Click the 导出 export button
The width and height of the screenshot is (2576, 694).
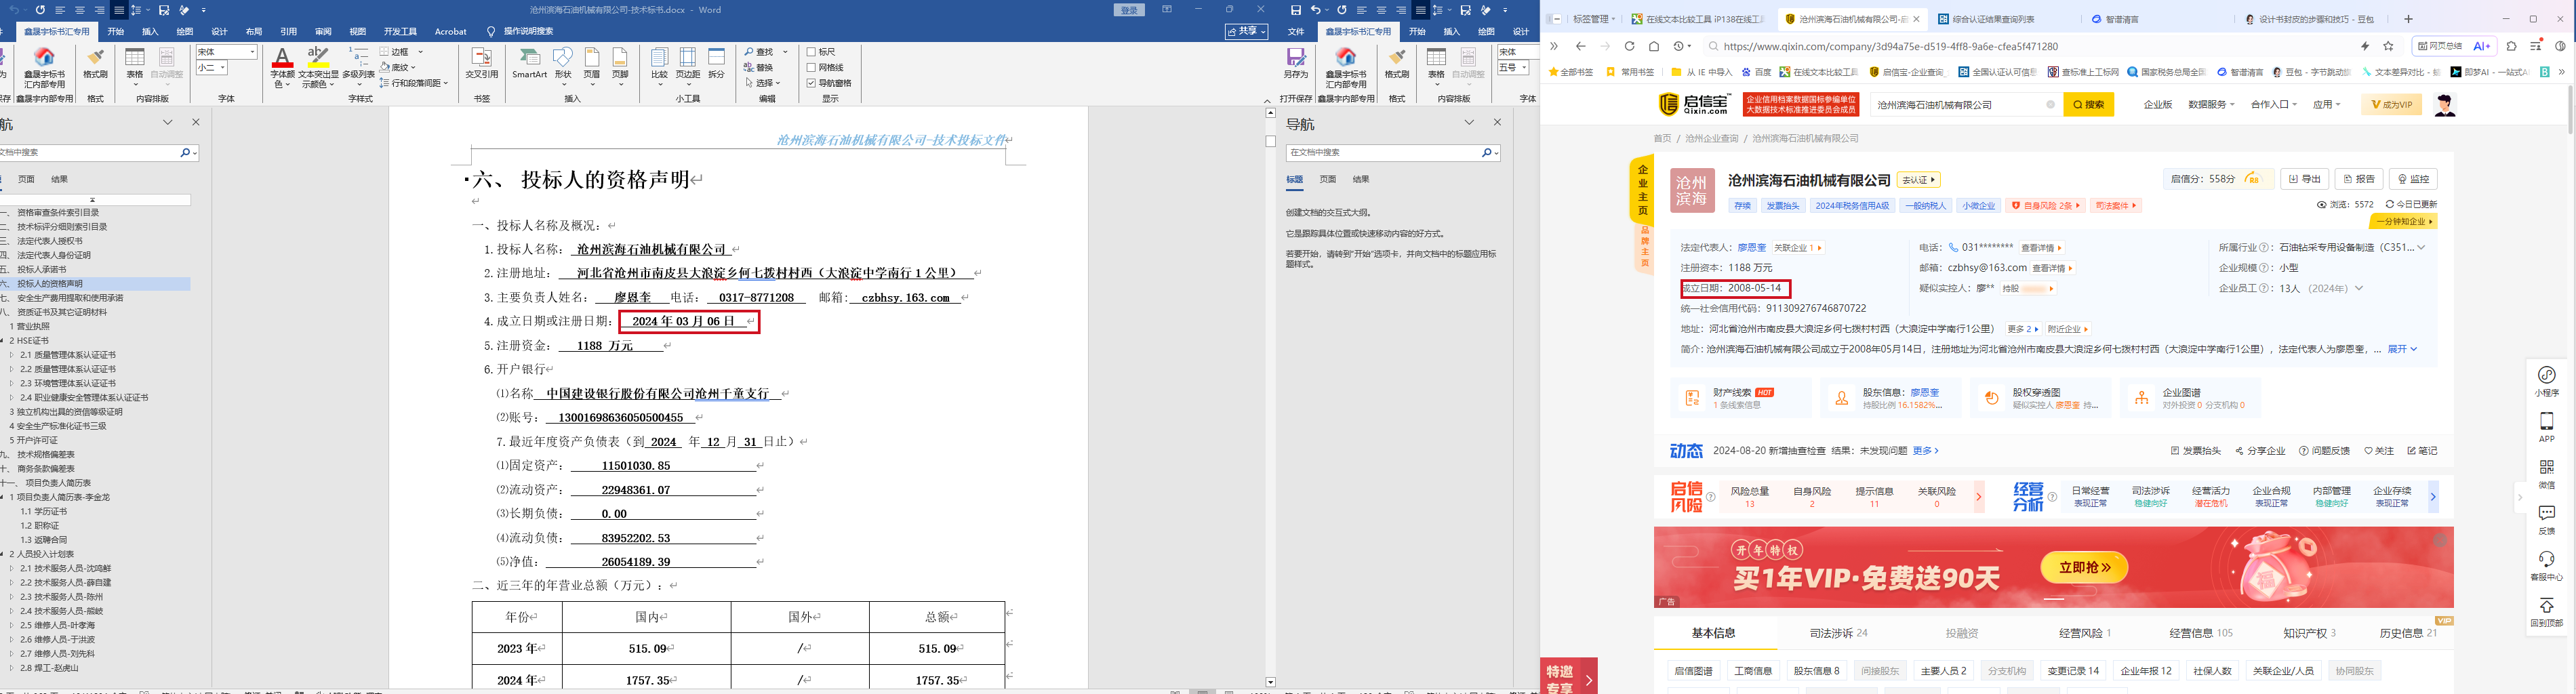click(x=2305, y=179)
